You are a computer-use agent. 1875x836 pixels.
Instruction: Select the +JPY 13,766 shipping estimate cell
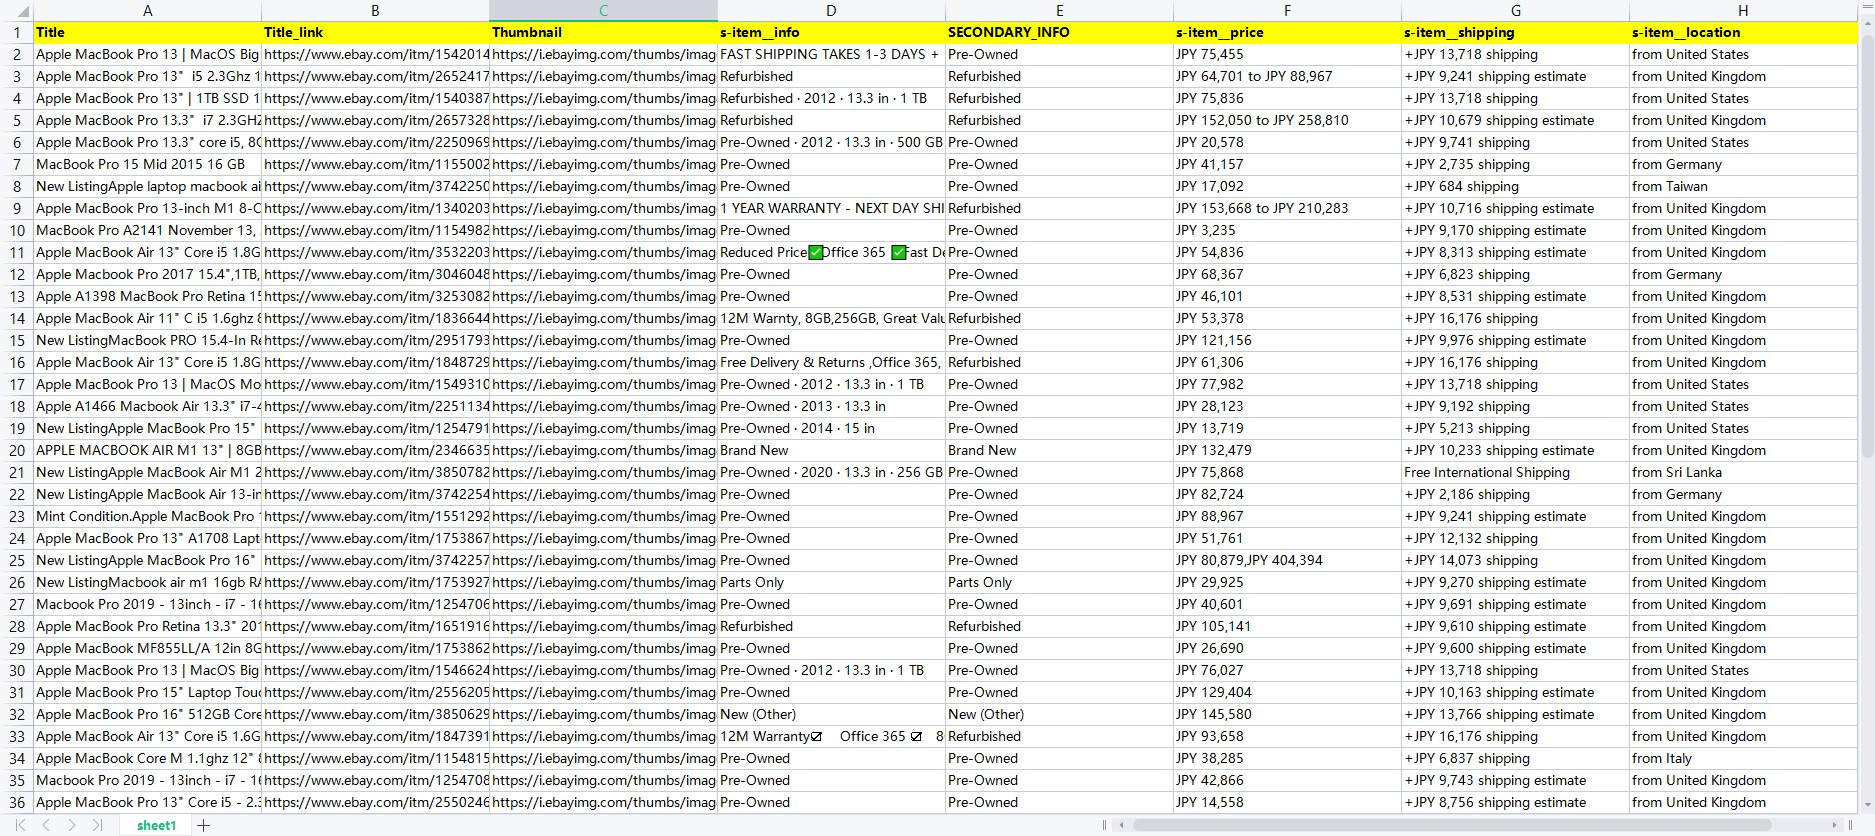[x=1515, y=714]
